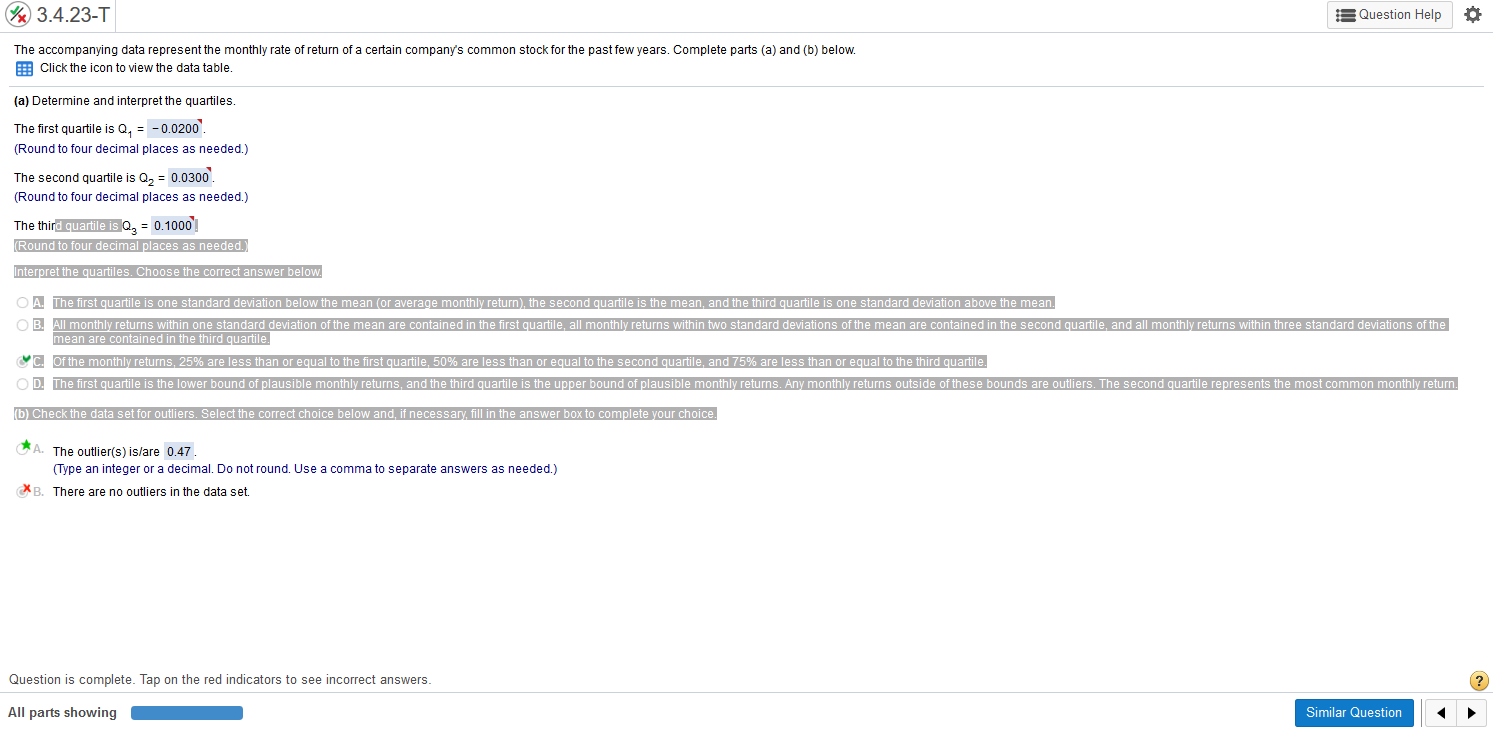Click the Q2 answer field showing 0.0300

(188, 177)
